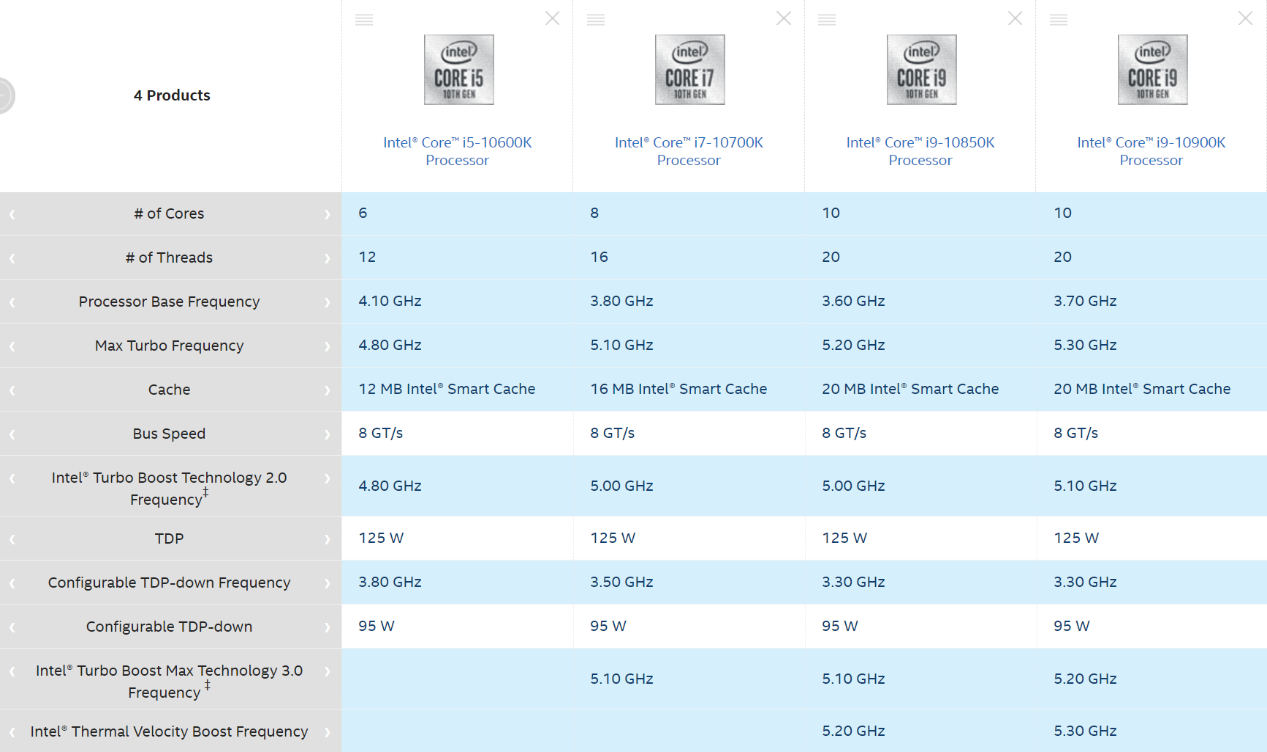This screenshot has height=752, width=1267.
Task: Click the 4.10 GHz base frequency value
Action: tap(390, 301)
